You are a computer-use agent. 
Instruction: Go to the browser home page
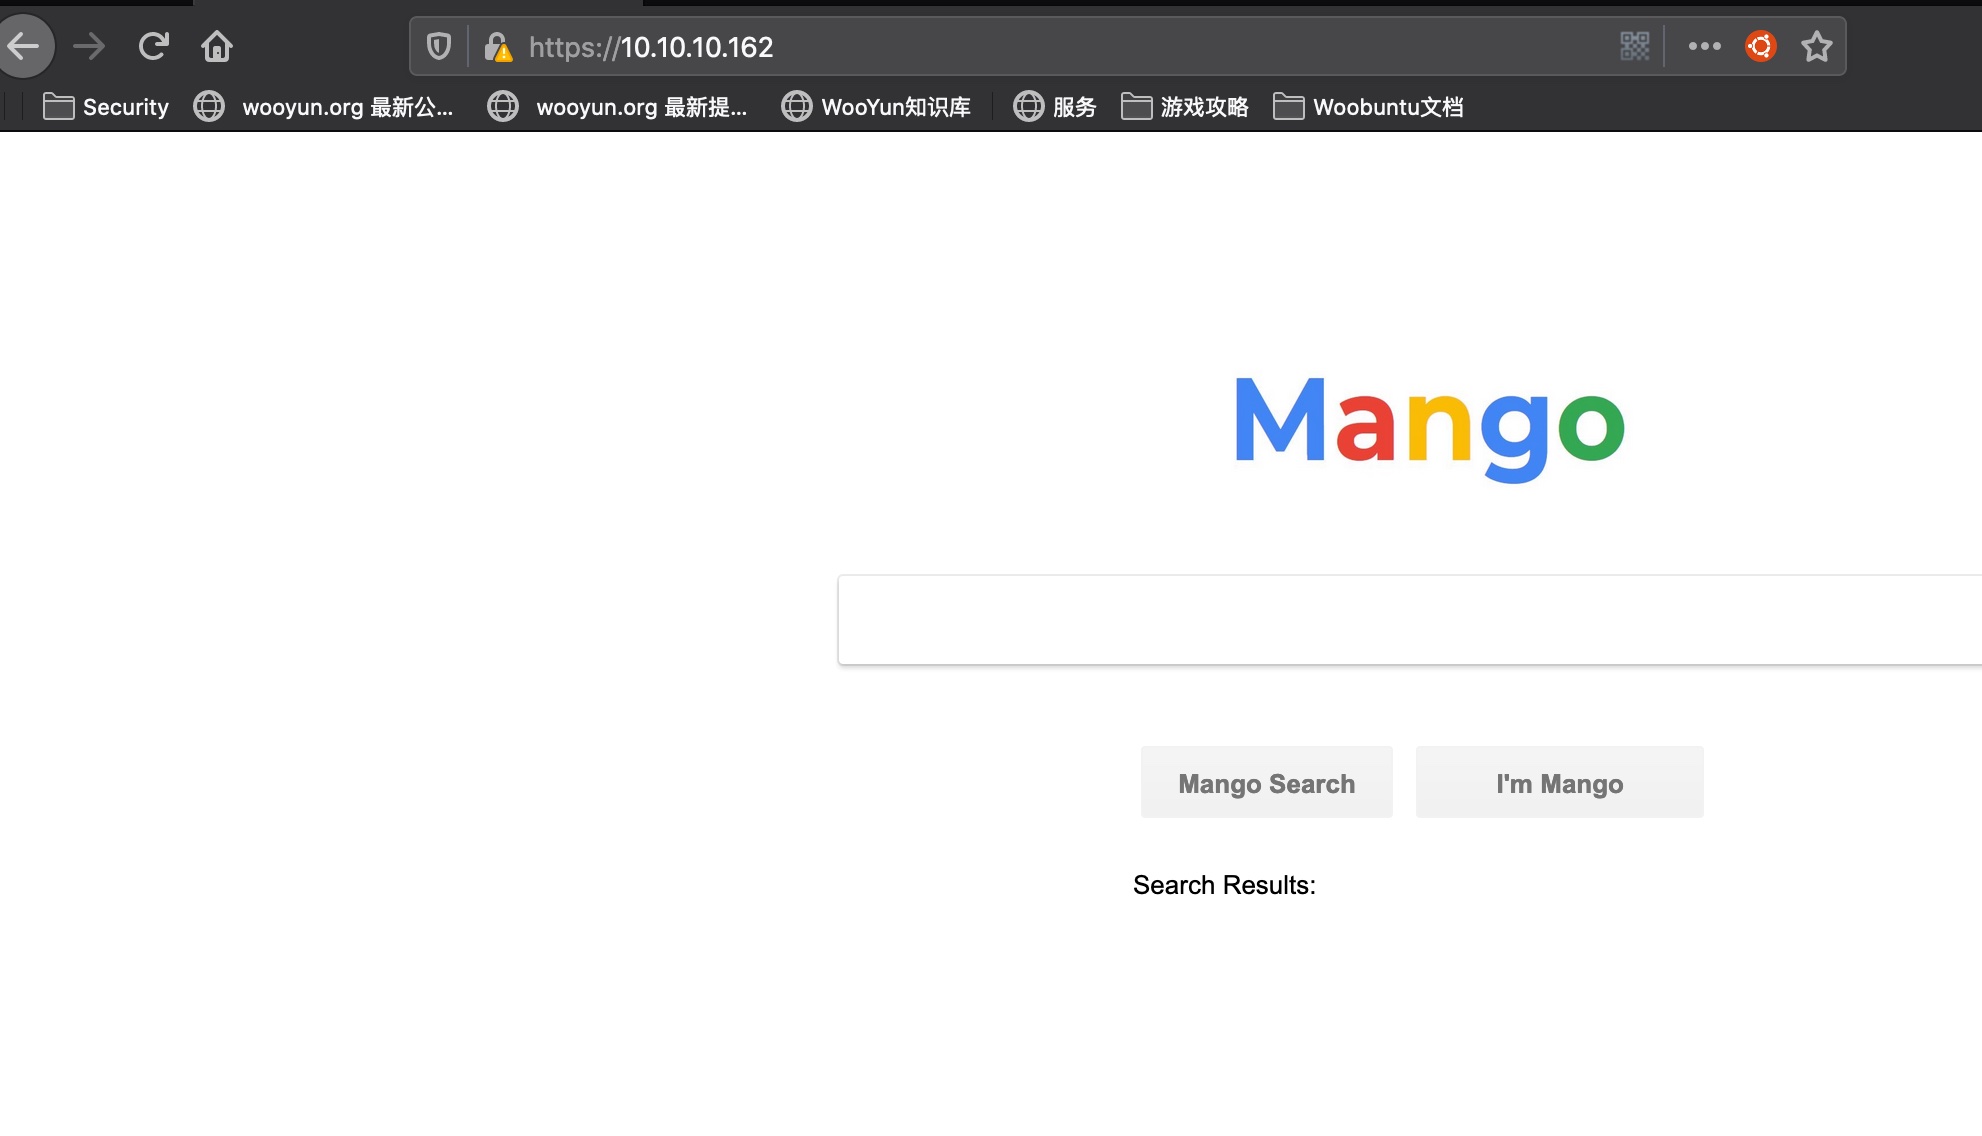216,46
